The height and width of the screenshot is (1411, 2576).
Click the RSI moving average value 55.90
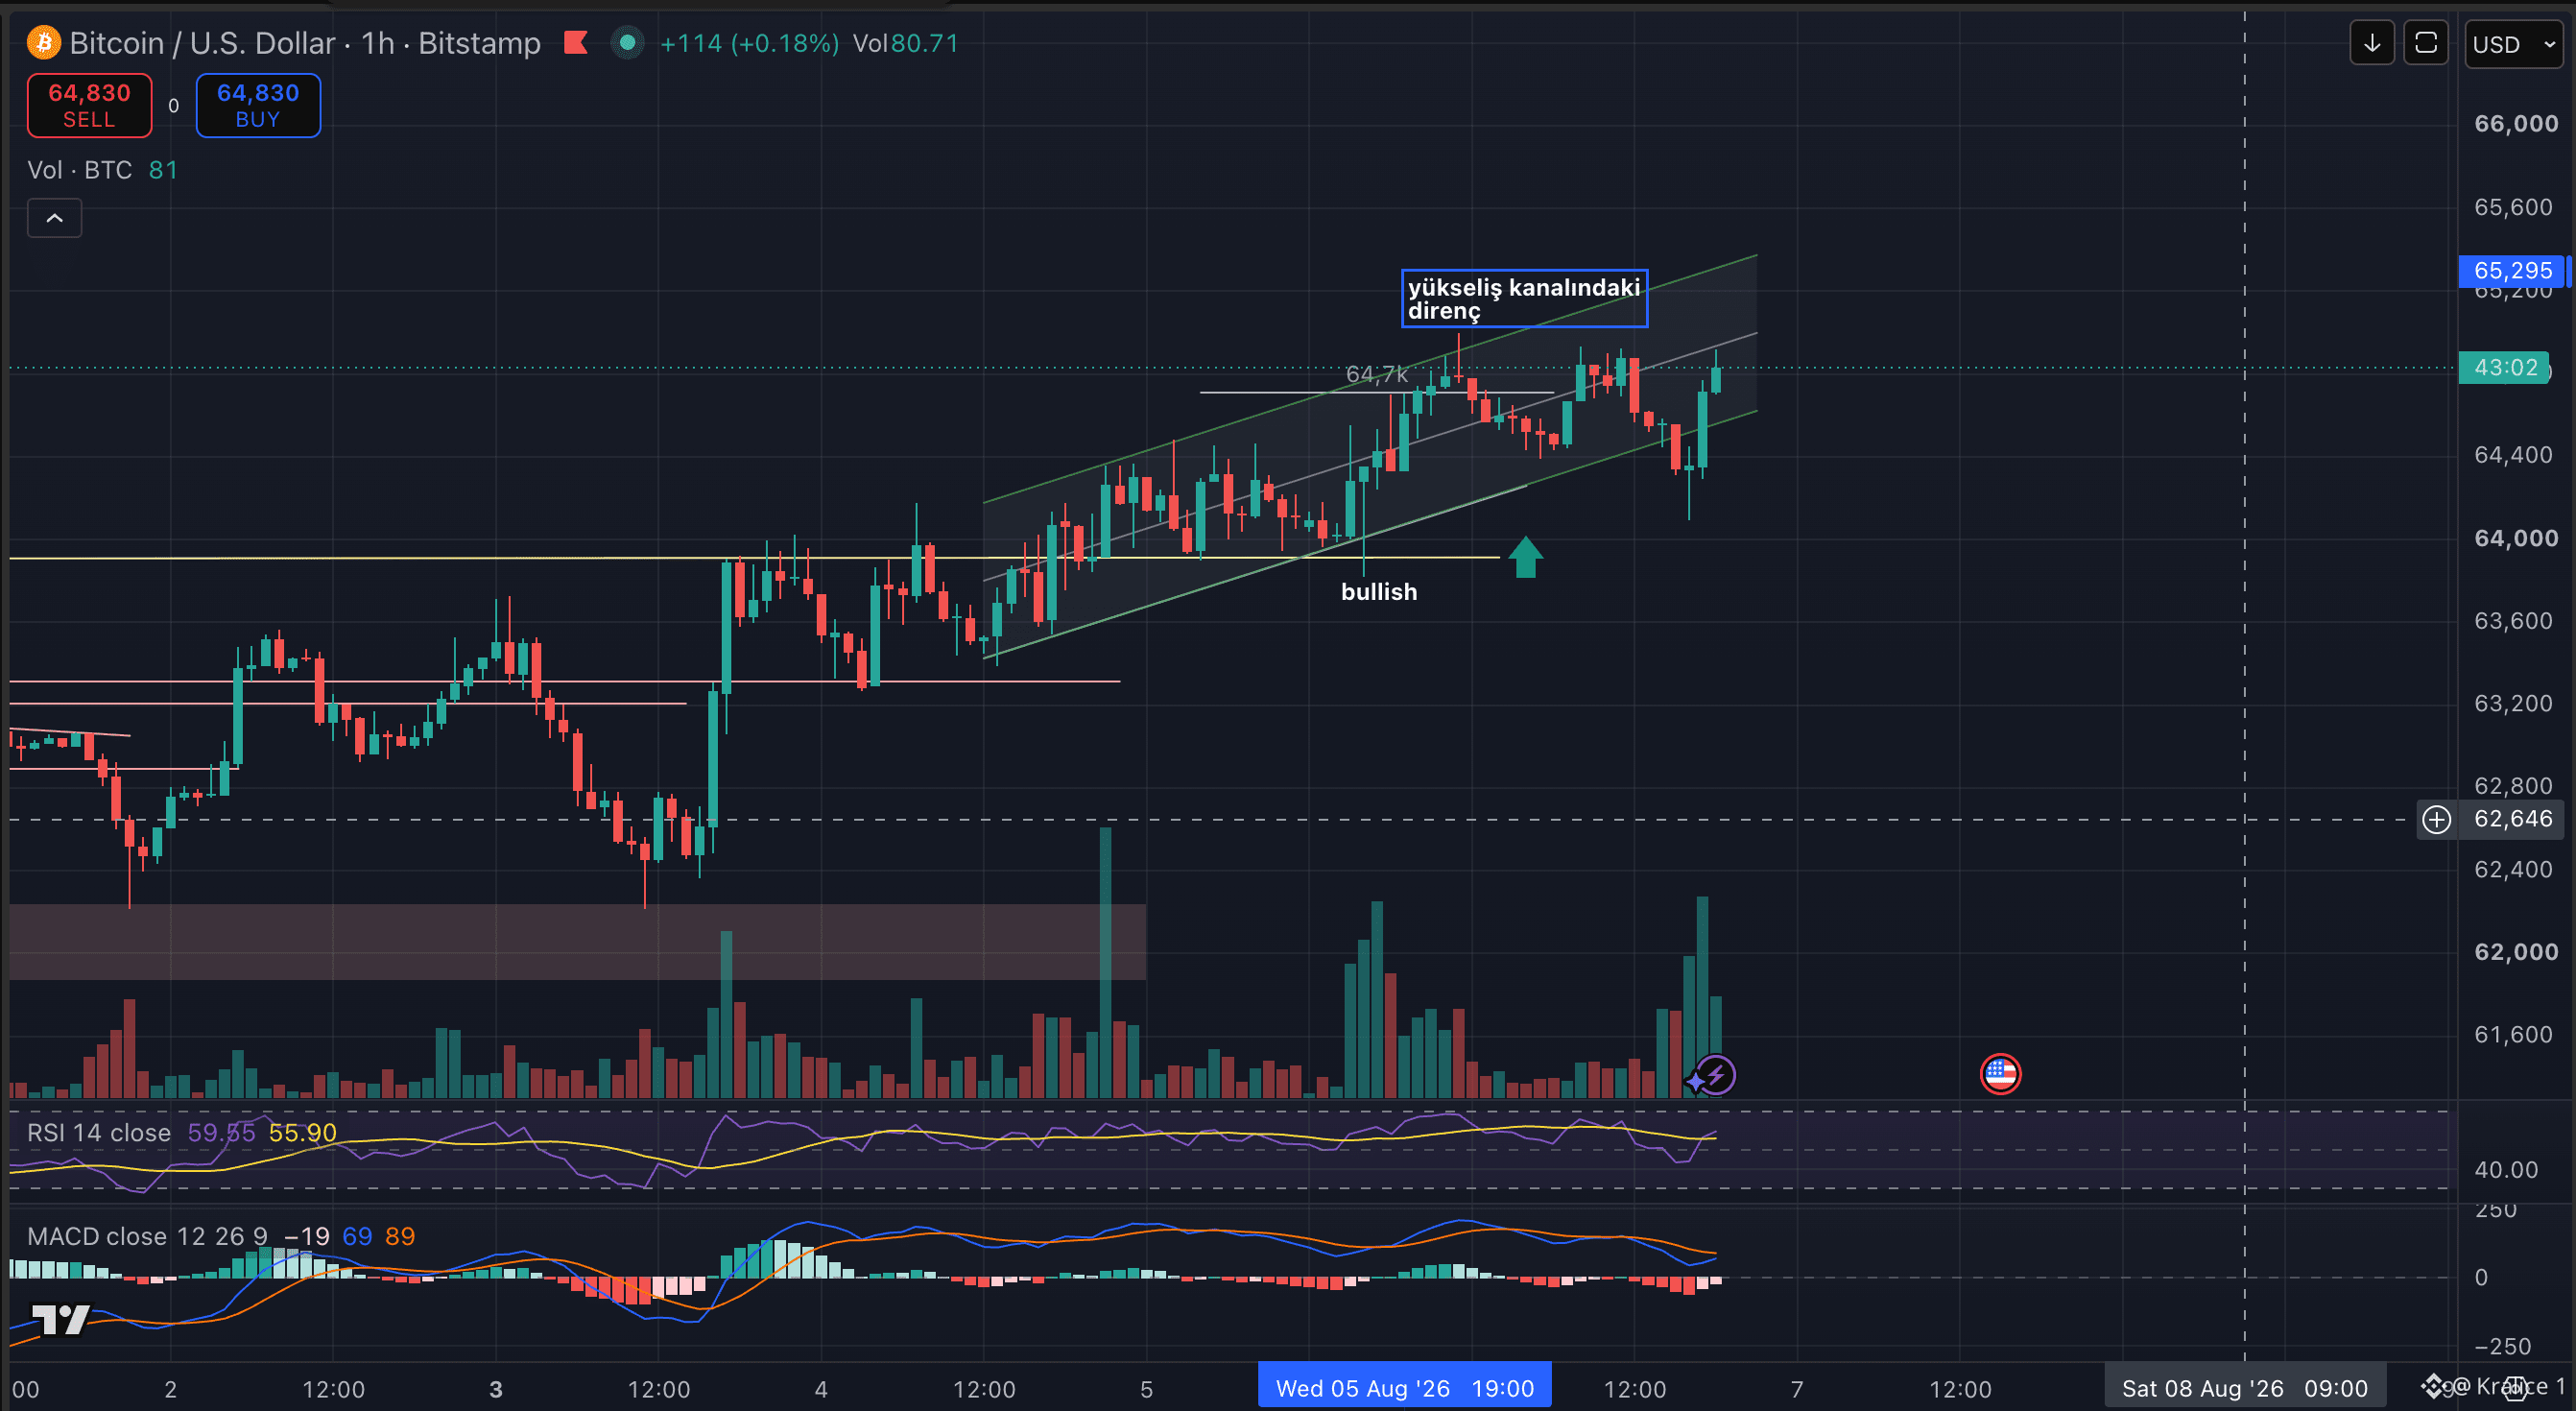coord(302,1132)
